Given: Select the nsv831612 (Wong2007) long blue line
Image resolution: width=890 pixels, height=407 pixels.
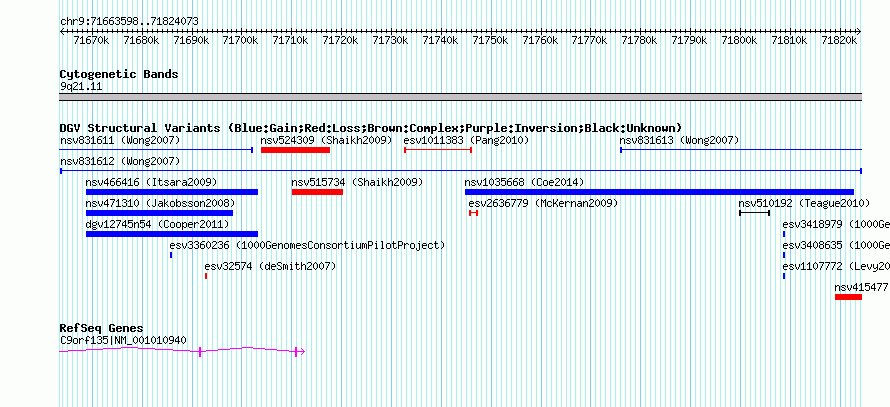Looking at the screenshot, I should click(461, 171).
